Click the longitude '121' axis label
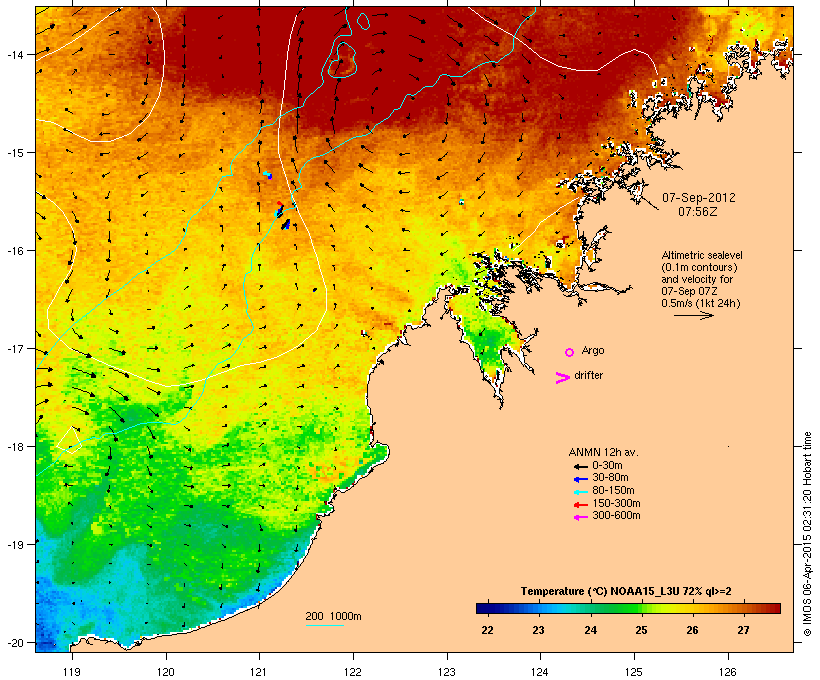Image resolution: width=820 pixels, height=680 pixels. tap(259, 672)
